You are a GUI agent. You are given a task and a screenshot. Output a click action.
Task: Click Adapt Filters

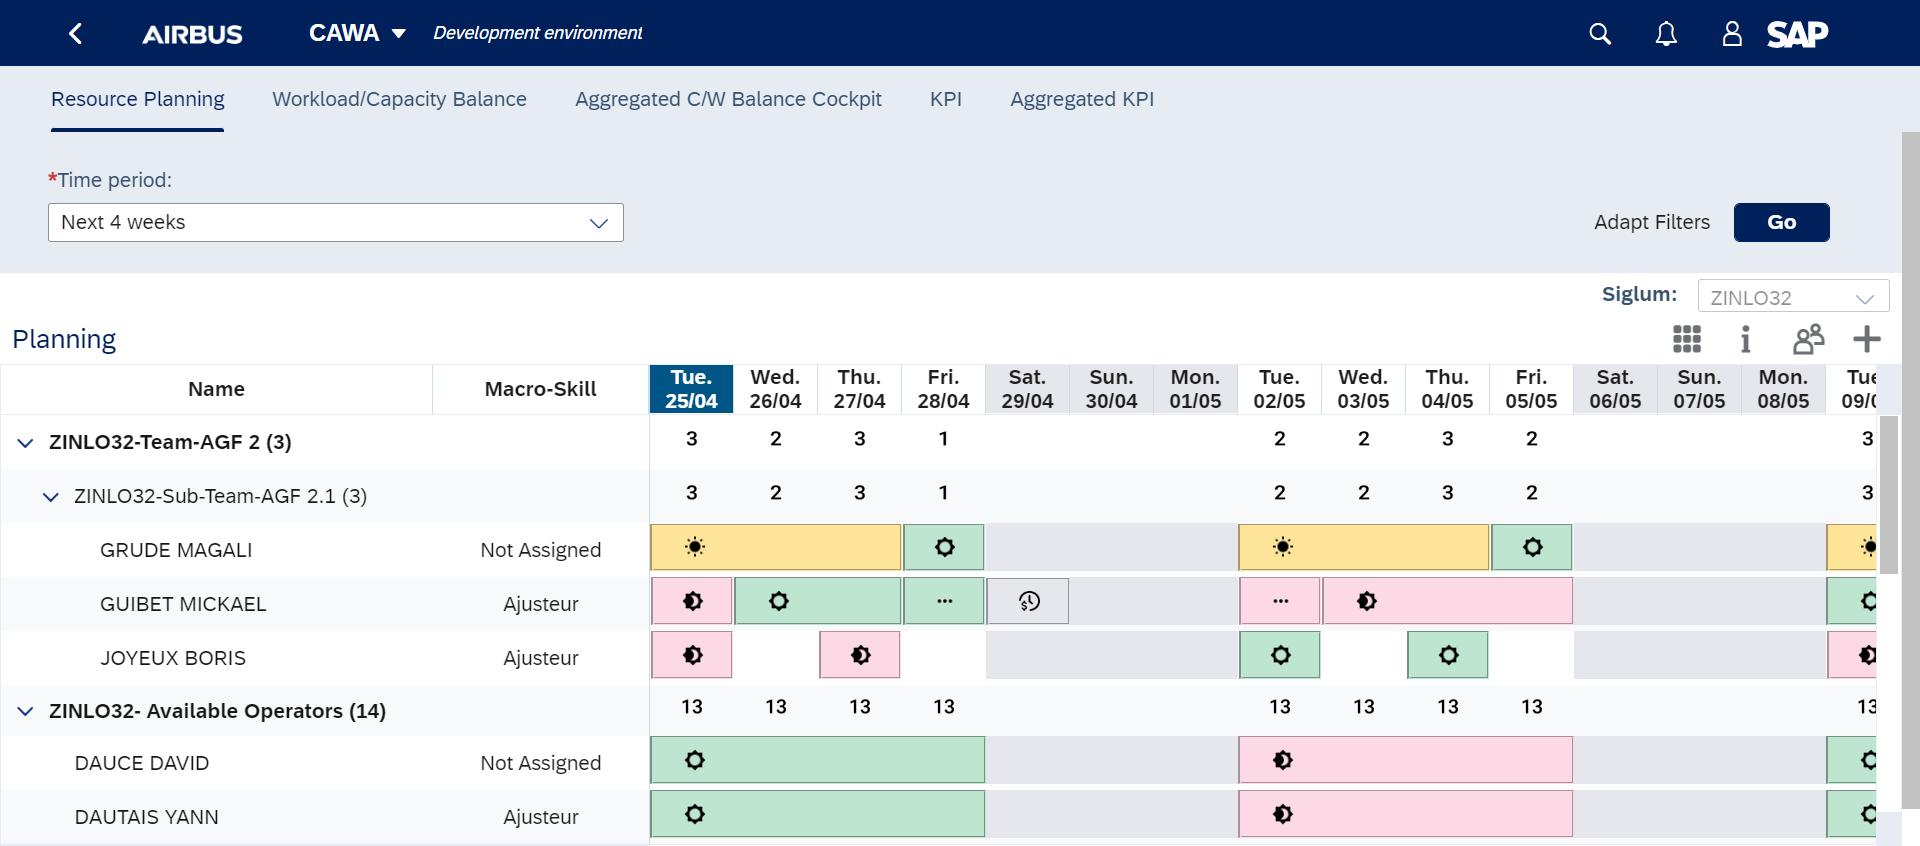coord(1652,222)
